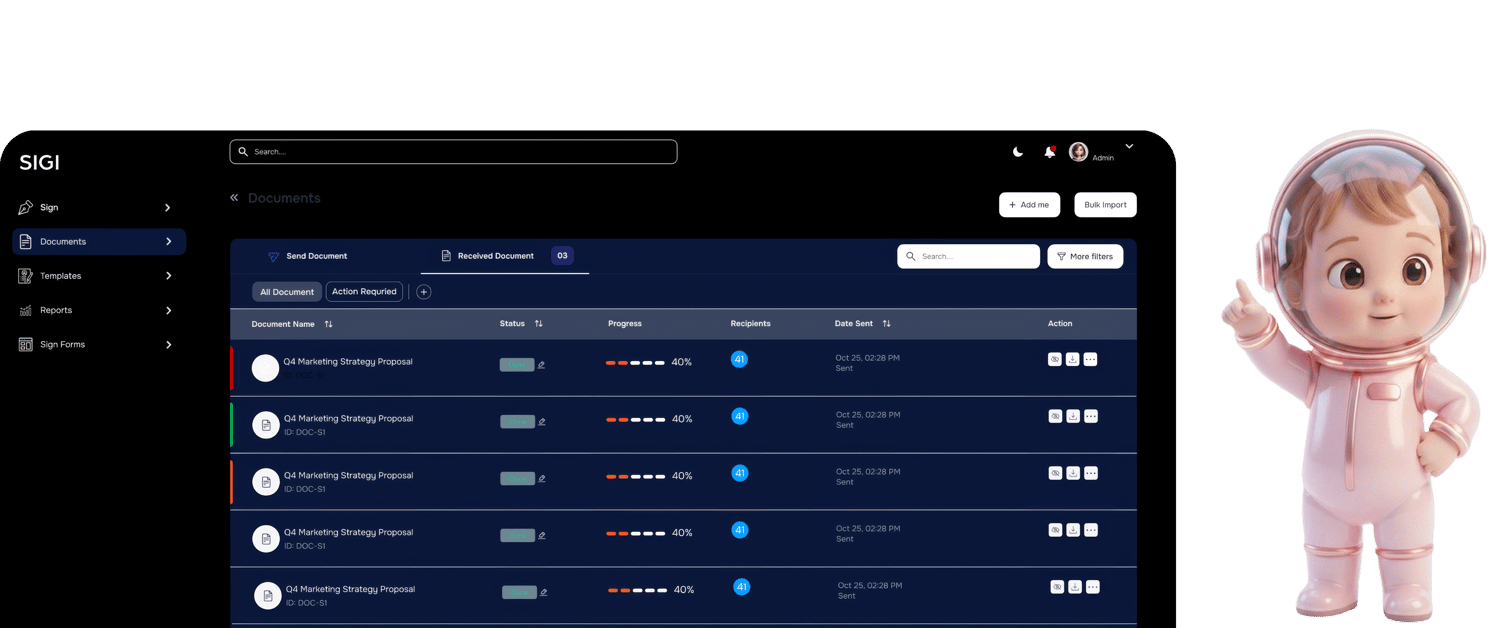This screenshot has height=628, width=1500.
Task: Click the Bulk Import button
Action: tap(1105, 204)
